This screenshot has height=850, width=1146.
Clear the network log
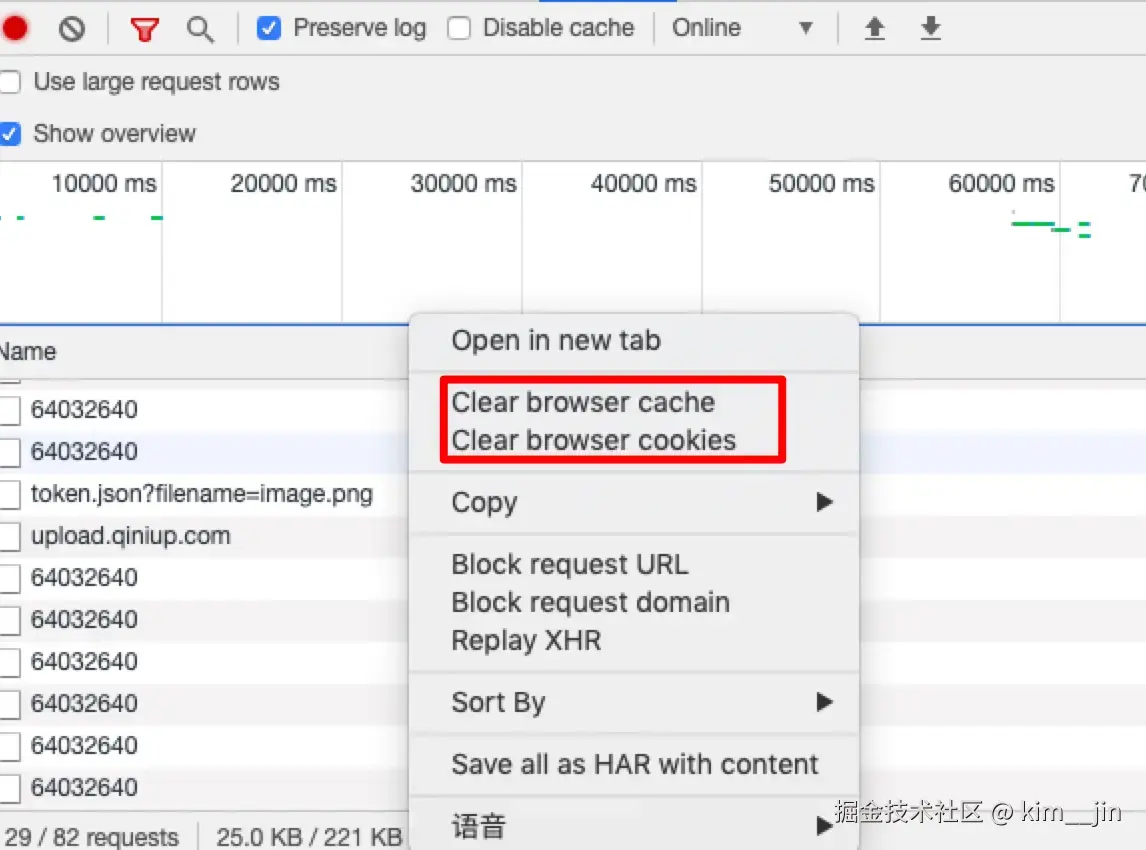point(72,29)
